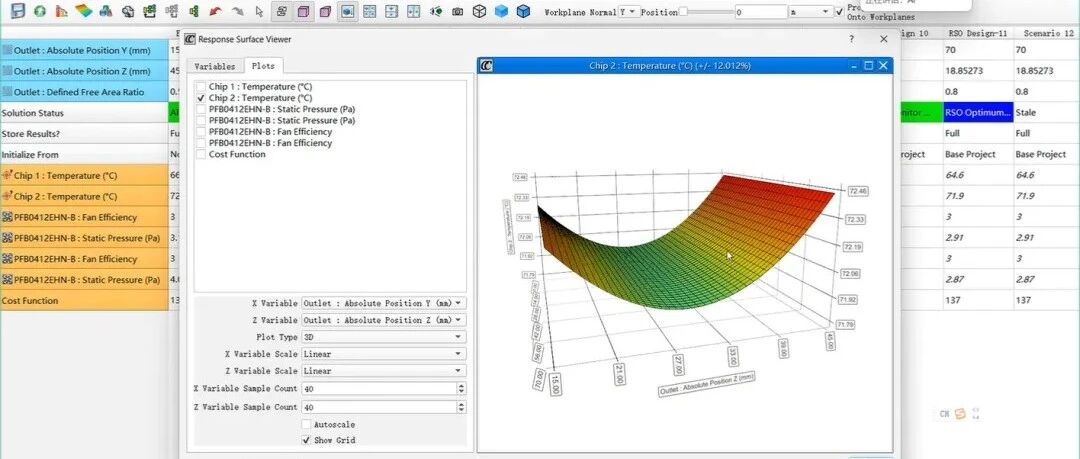Click the camera snapshot icon
The height and width of the screenshot is (459, 1080).
457,11
